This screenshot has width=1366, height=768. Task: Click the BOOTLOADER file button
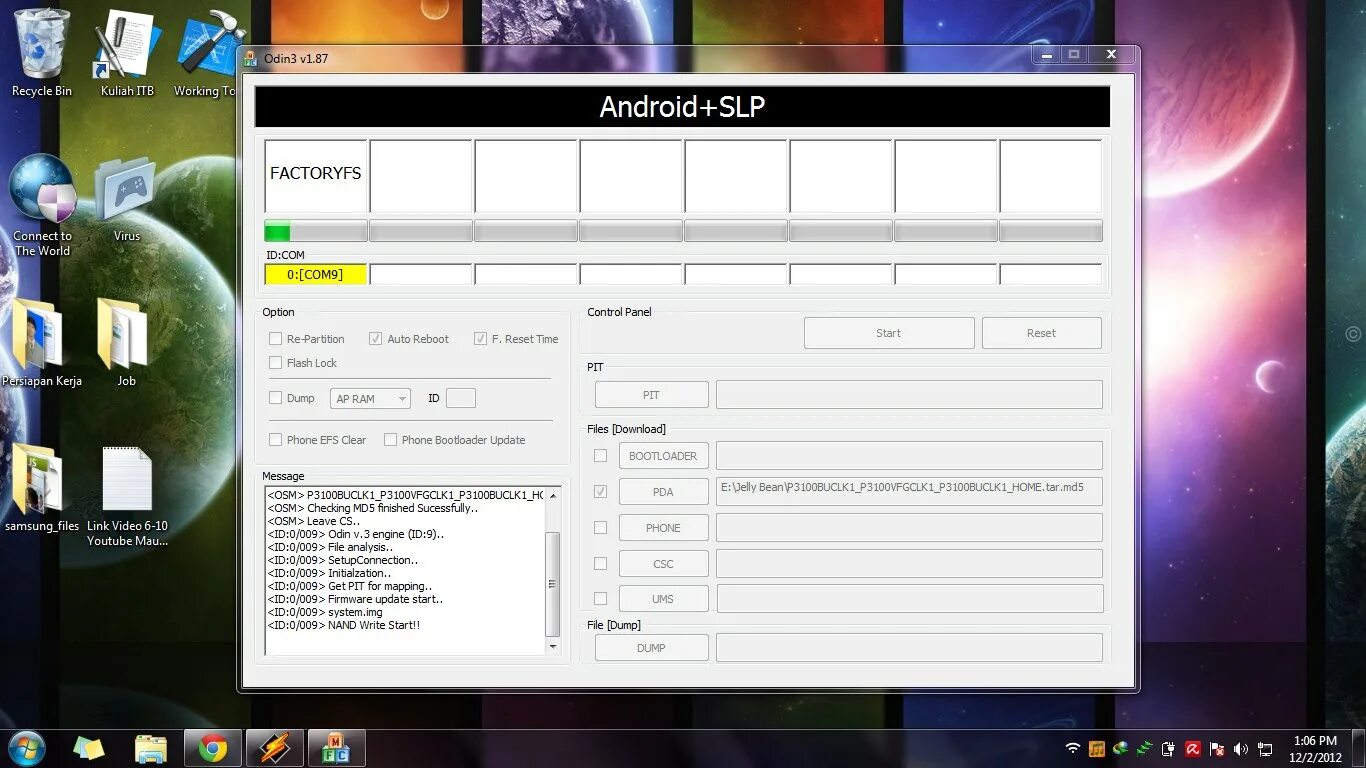point(663,456)
